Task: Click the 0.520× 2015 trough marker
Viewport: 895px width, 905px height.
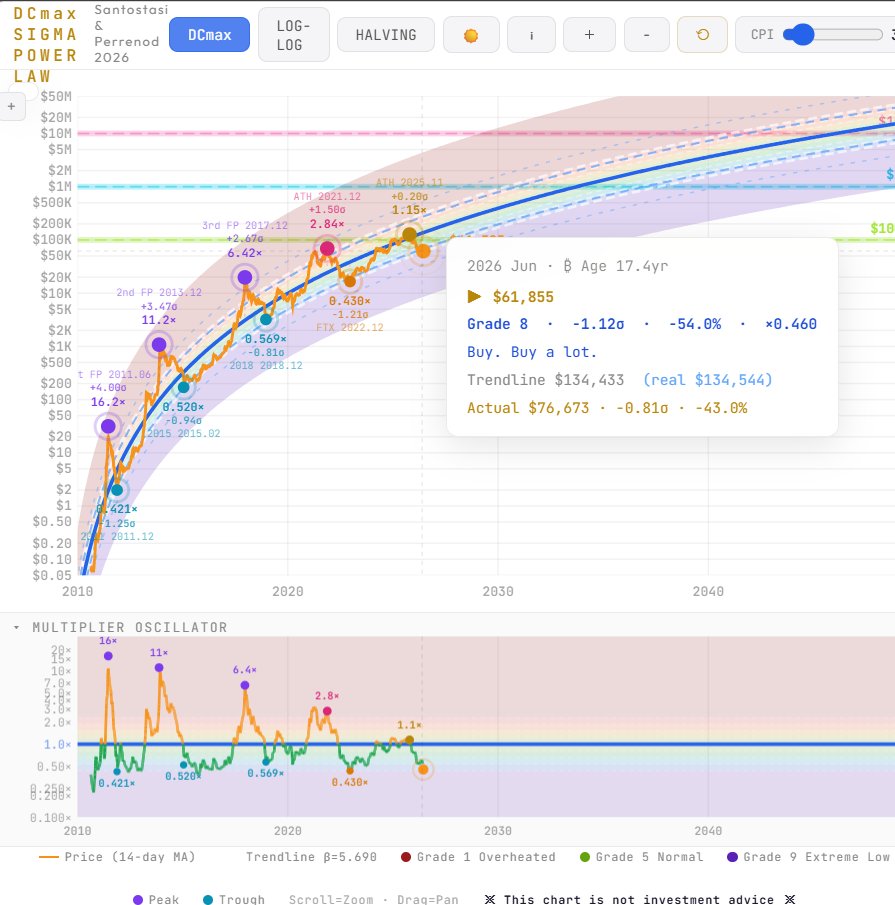Action: 184,387
